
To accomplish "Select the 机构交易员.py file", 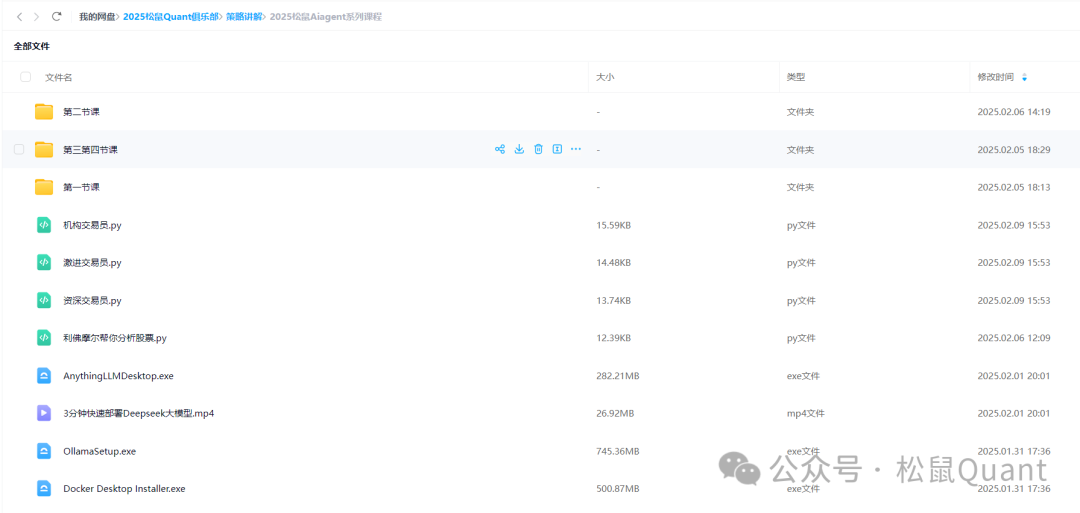I will pos(92,225).
